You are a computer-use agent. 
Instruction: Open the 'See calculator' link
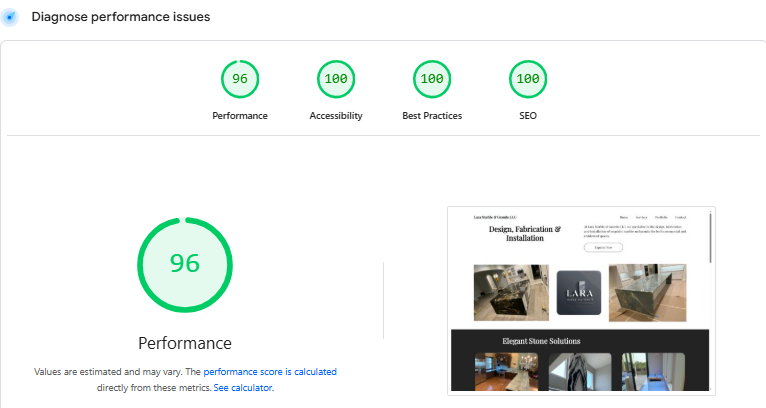coord(242,387)
